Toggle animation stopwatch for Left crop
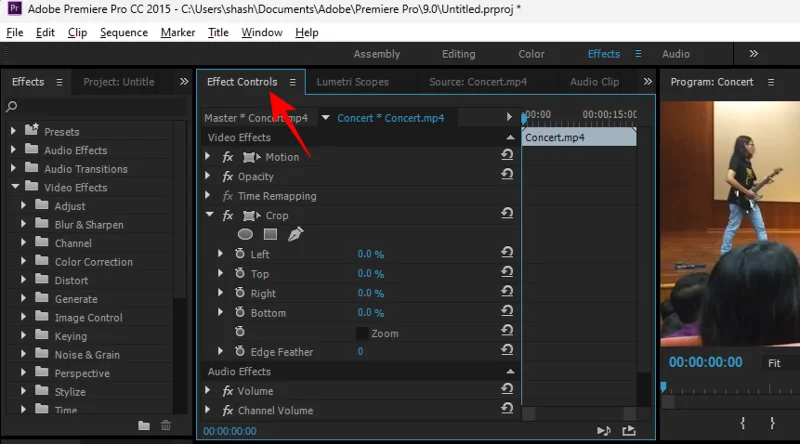 (x=240, y=254)
